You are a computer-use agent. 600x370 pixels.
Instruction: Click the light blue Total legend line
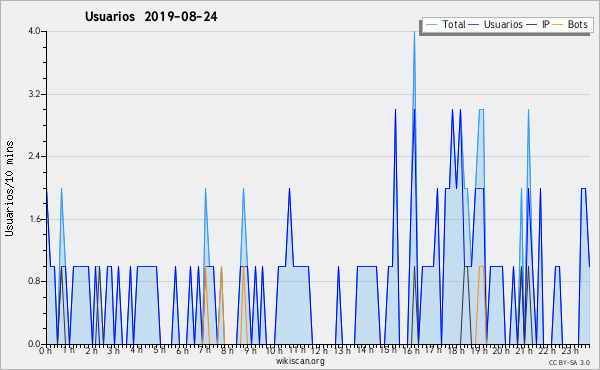click(431, 24)
